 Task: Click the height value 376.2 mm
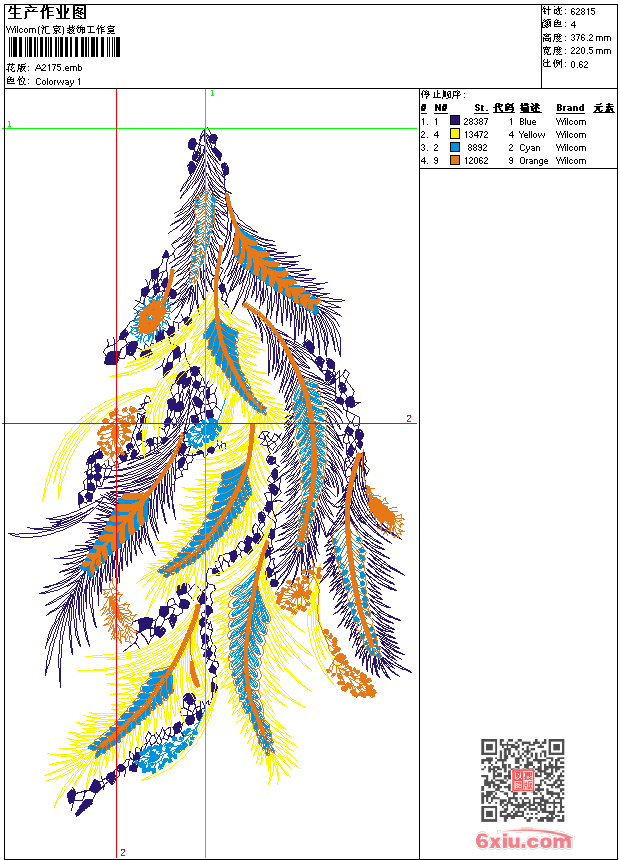(590, 38)
